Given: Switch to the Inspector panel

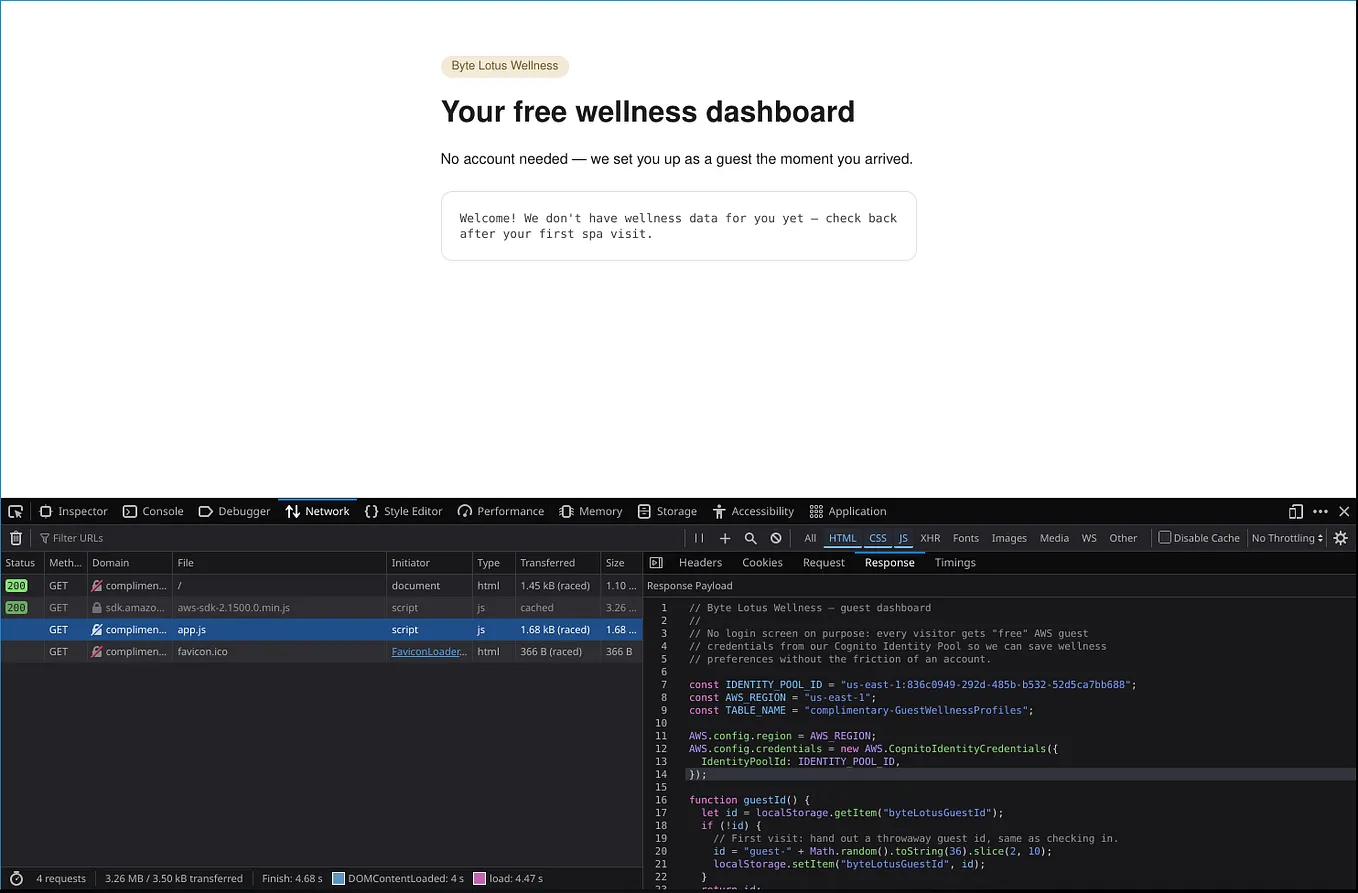Looking at the screenshot, I should pyautogui.click(x=73, y=511).
